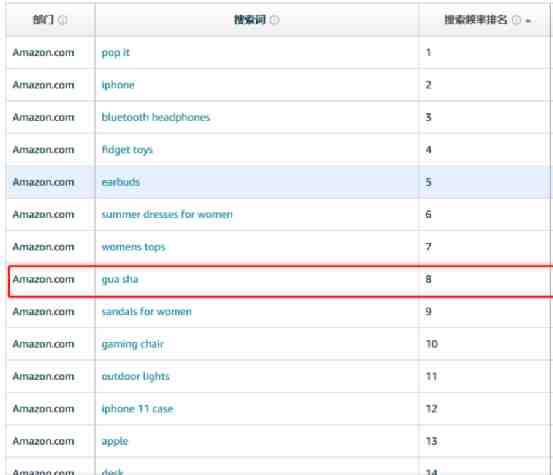The width and height of the screenshot is (553, 475).
Task: Select the 搜索频率排名 column header text
Action: (476, 20)
